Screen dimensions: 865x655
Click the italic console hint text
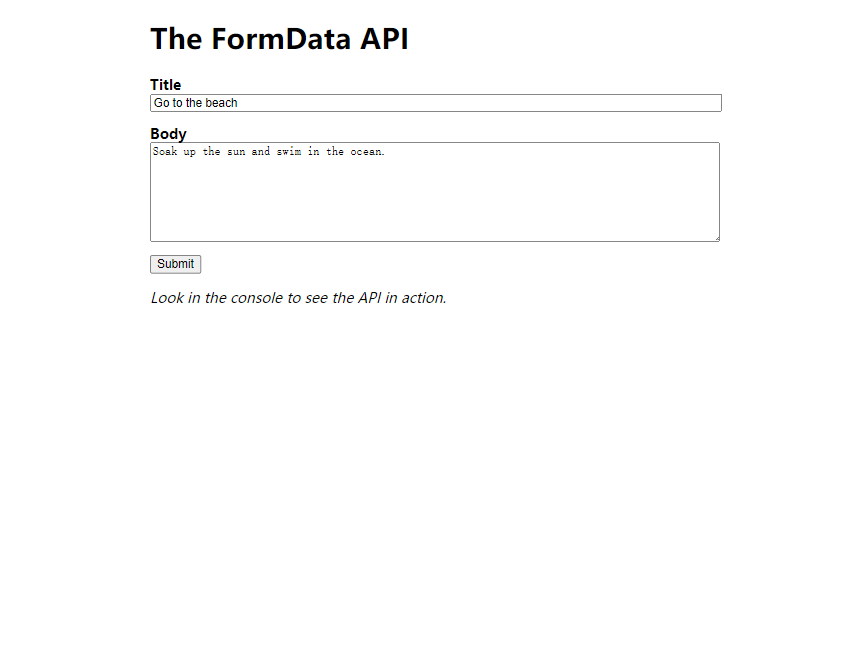pos(298,298)
